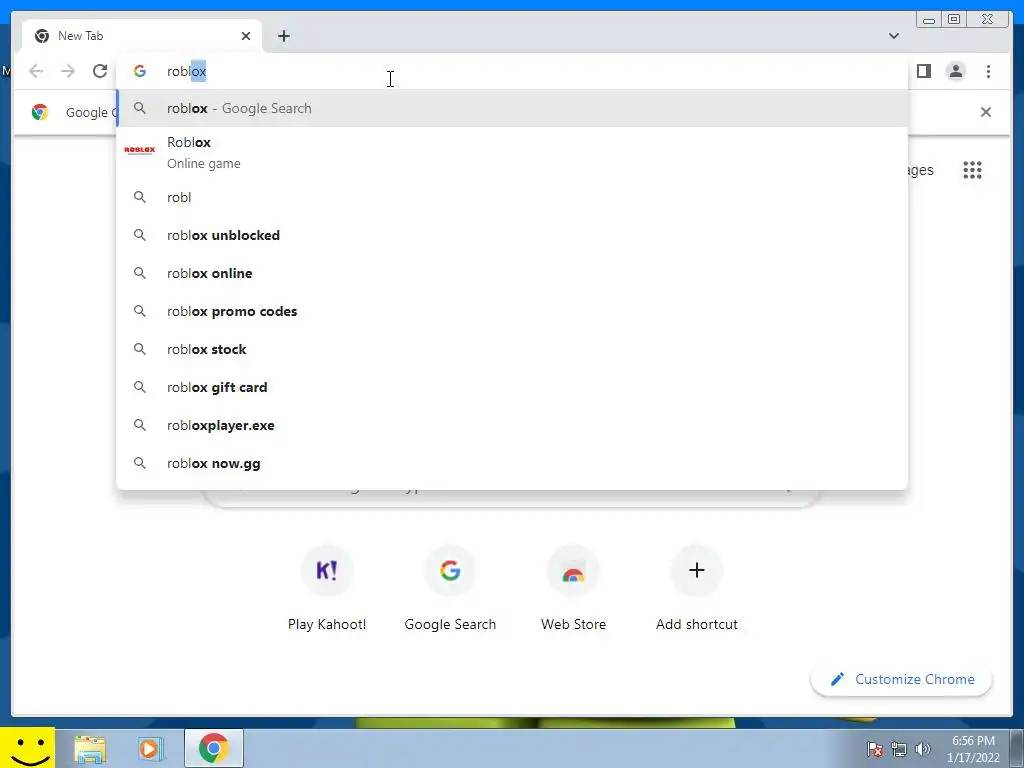
Task: Select 'roblox stock' suggestion
Action: point(512,349)
